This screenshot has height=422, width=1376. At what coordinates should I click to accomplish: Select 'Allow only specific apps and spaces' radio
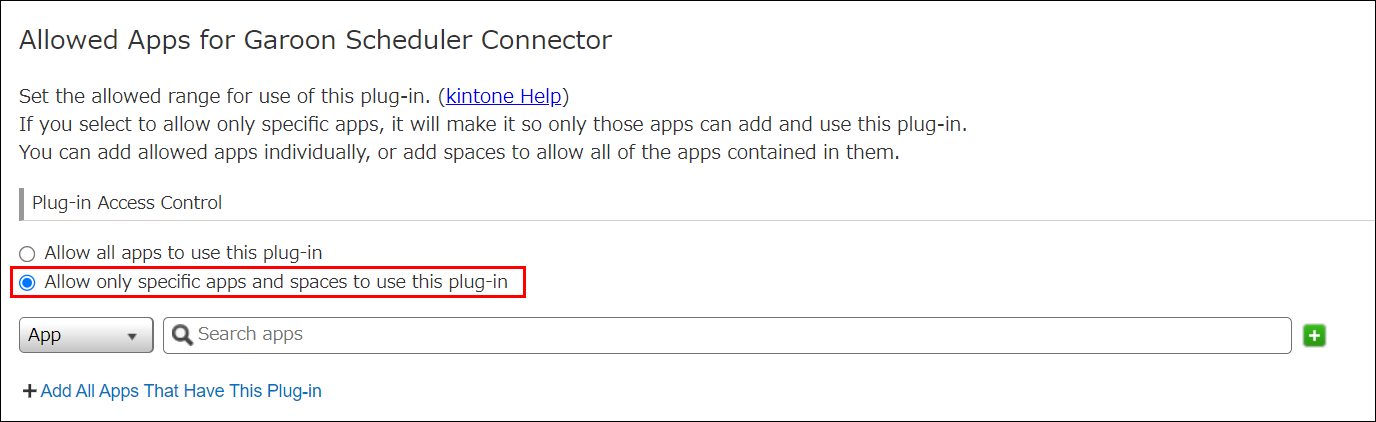click(28, 283)
